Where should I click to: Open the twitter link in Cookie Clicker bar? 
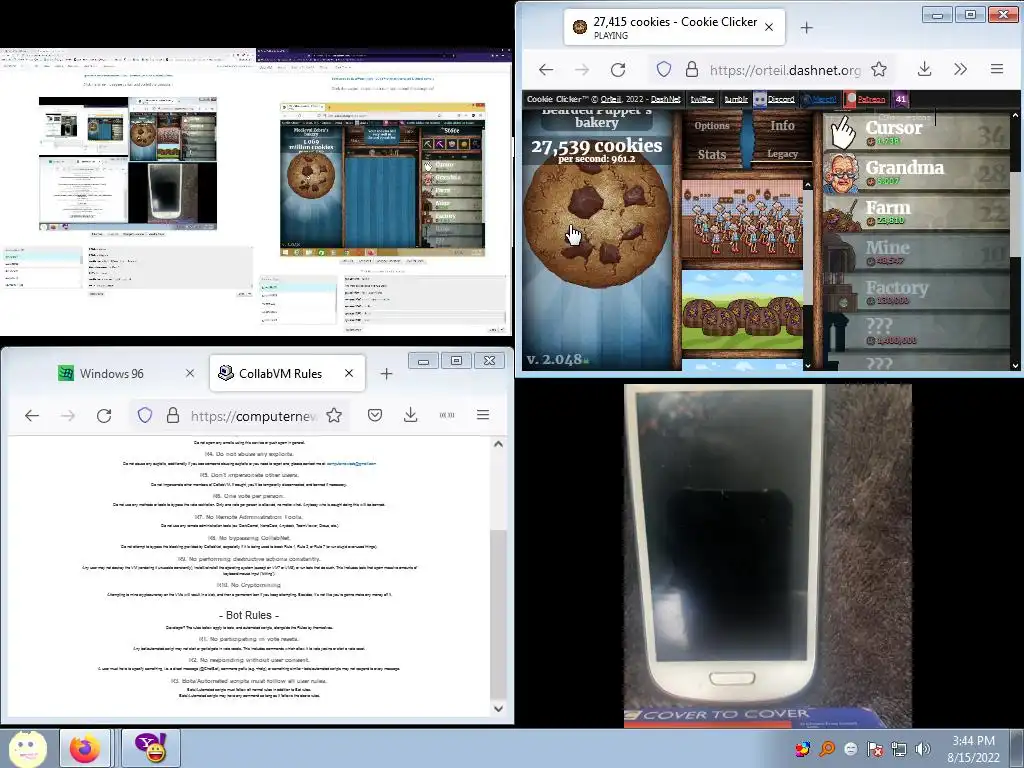coord(702,99)
